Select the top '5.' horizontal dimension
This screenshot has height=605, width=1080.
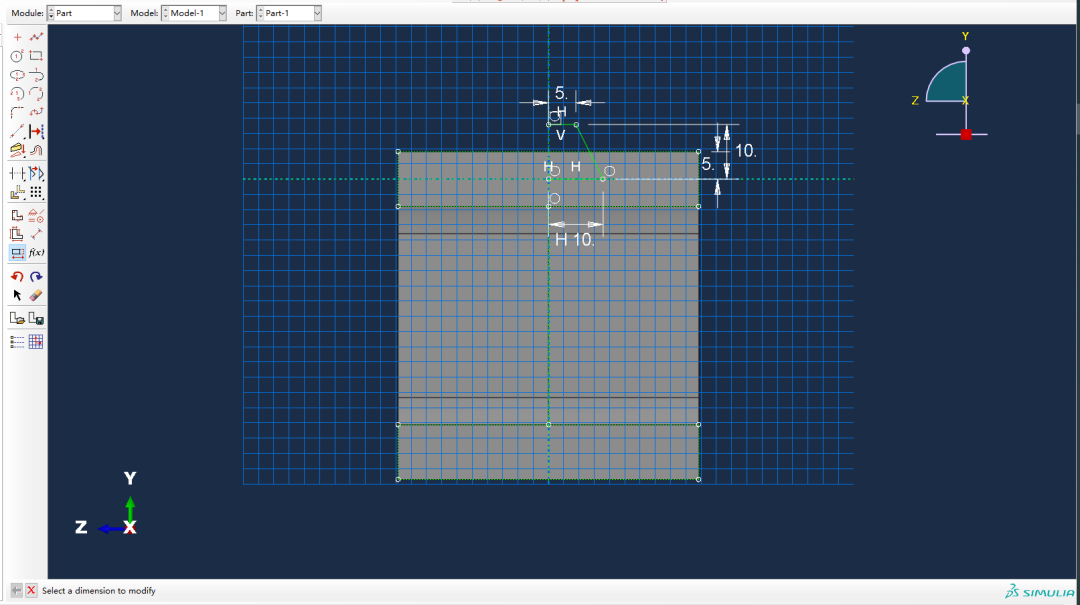tap(561, 93)
